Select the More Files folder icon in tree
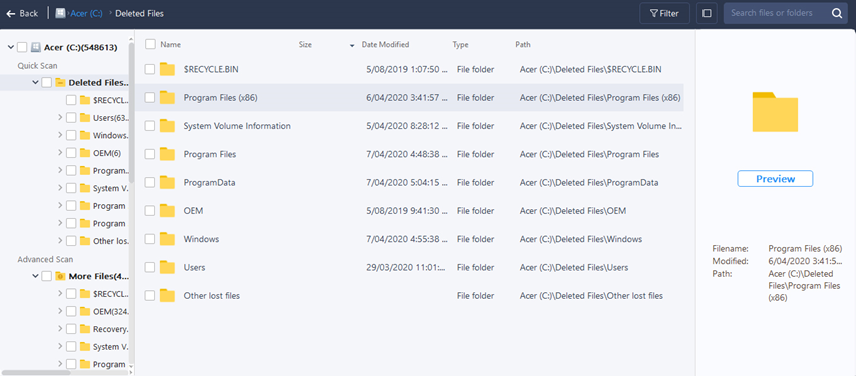Screen dimensions: 856x376 61,276
